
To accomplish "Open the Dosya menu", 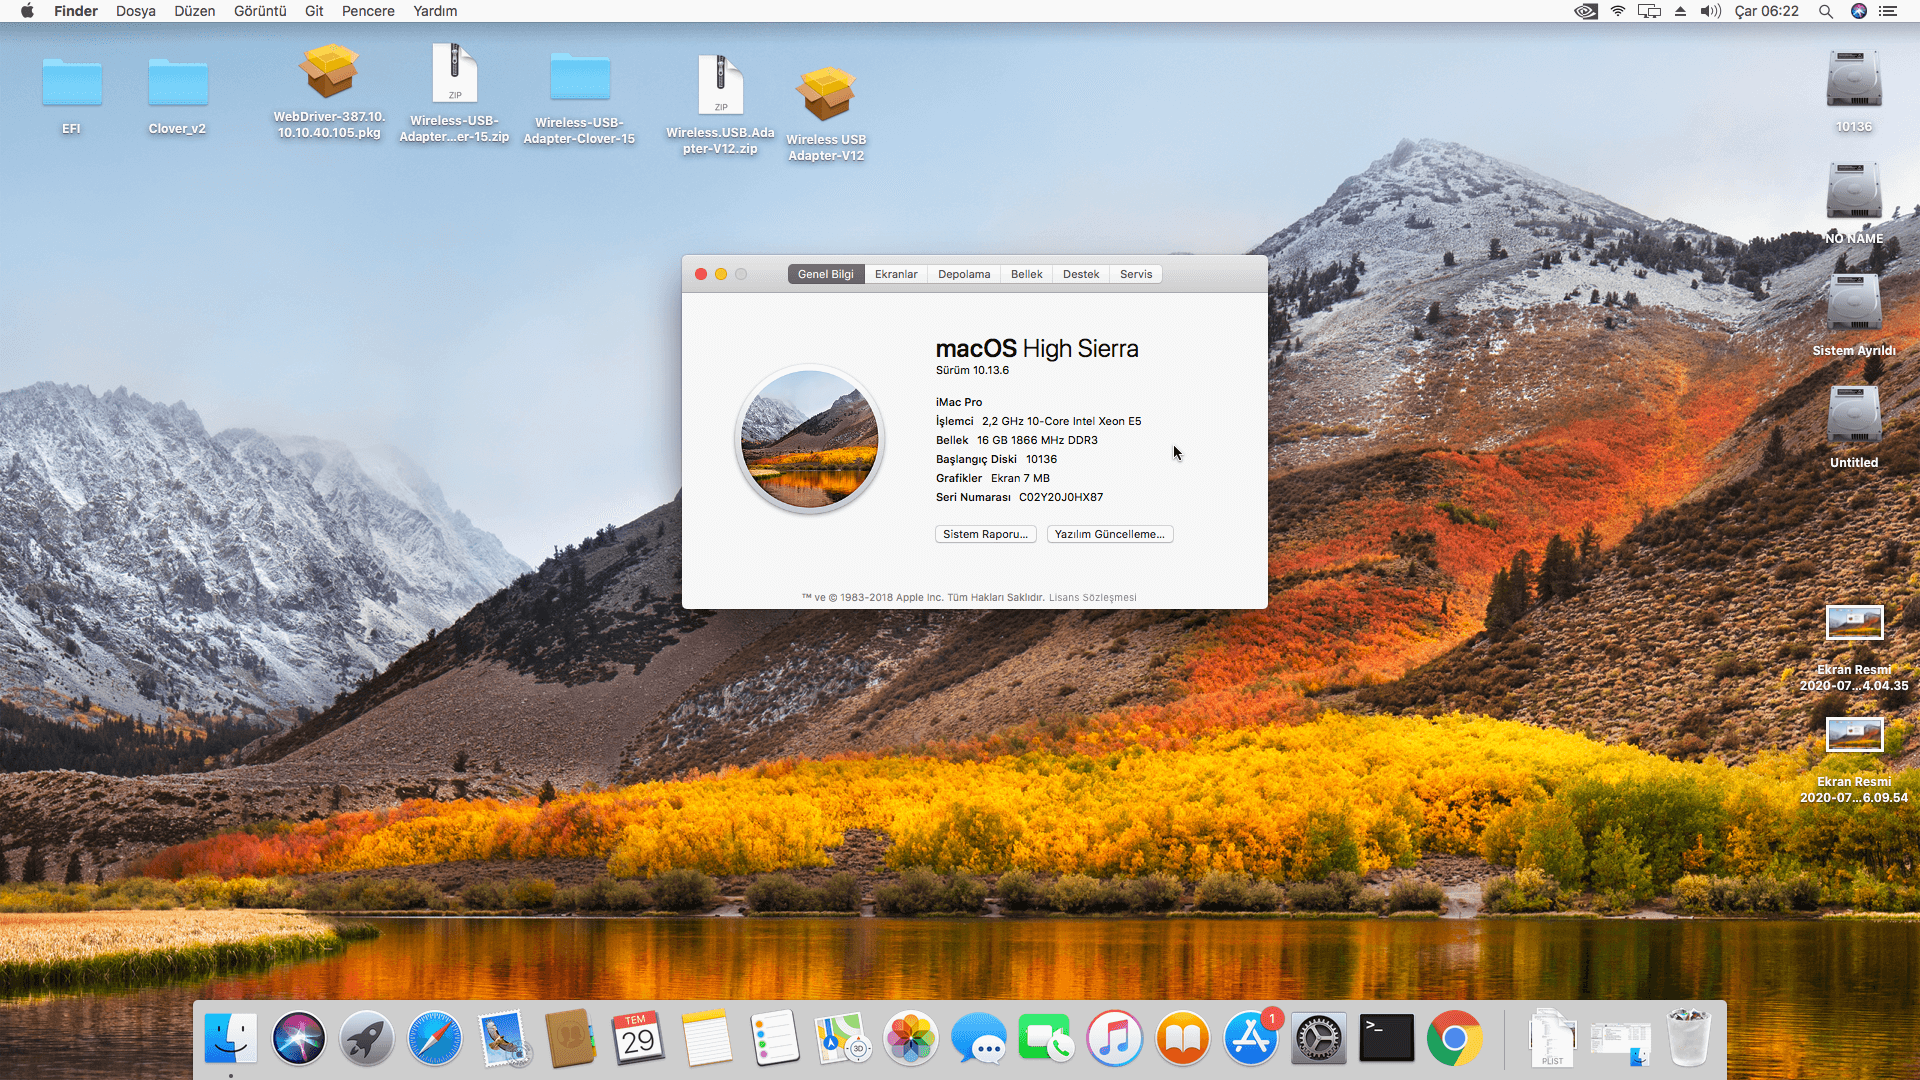I will click(135, 11).
